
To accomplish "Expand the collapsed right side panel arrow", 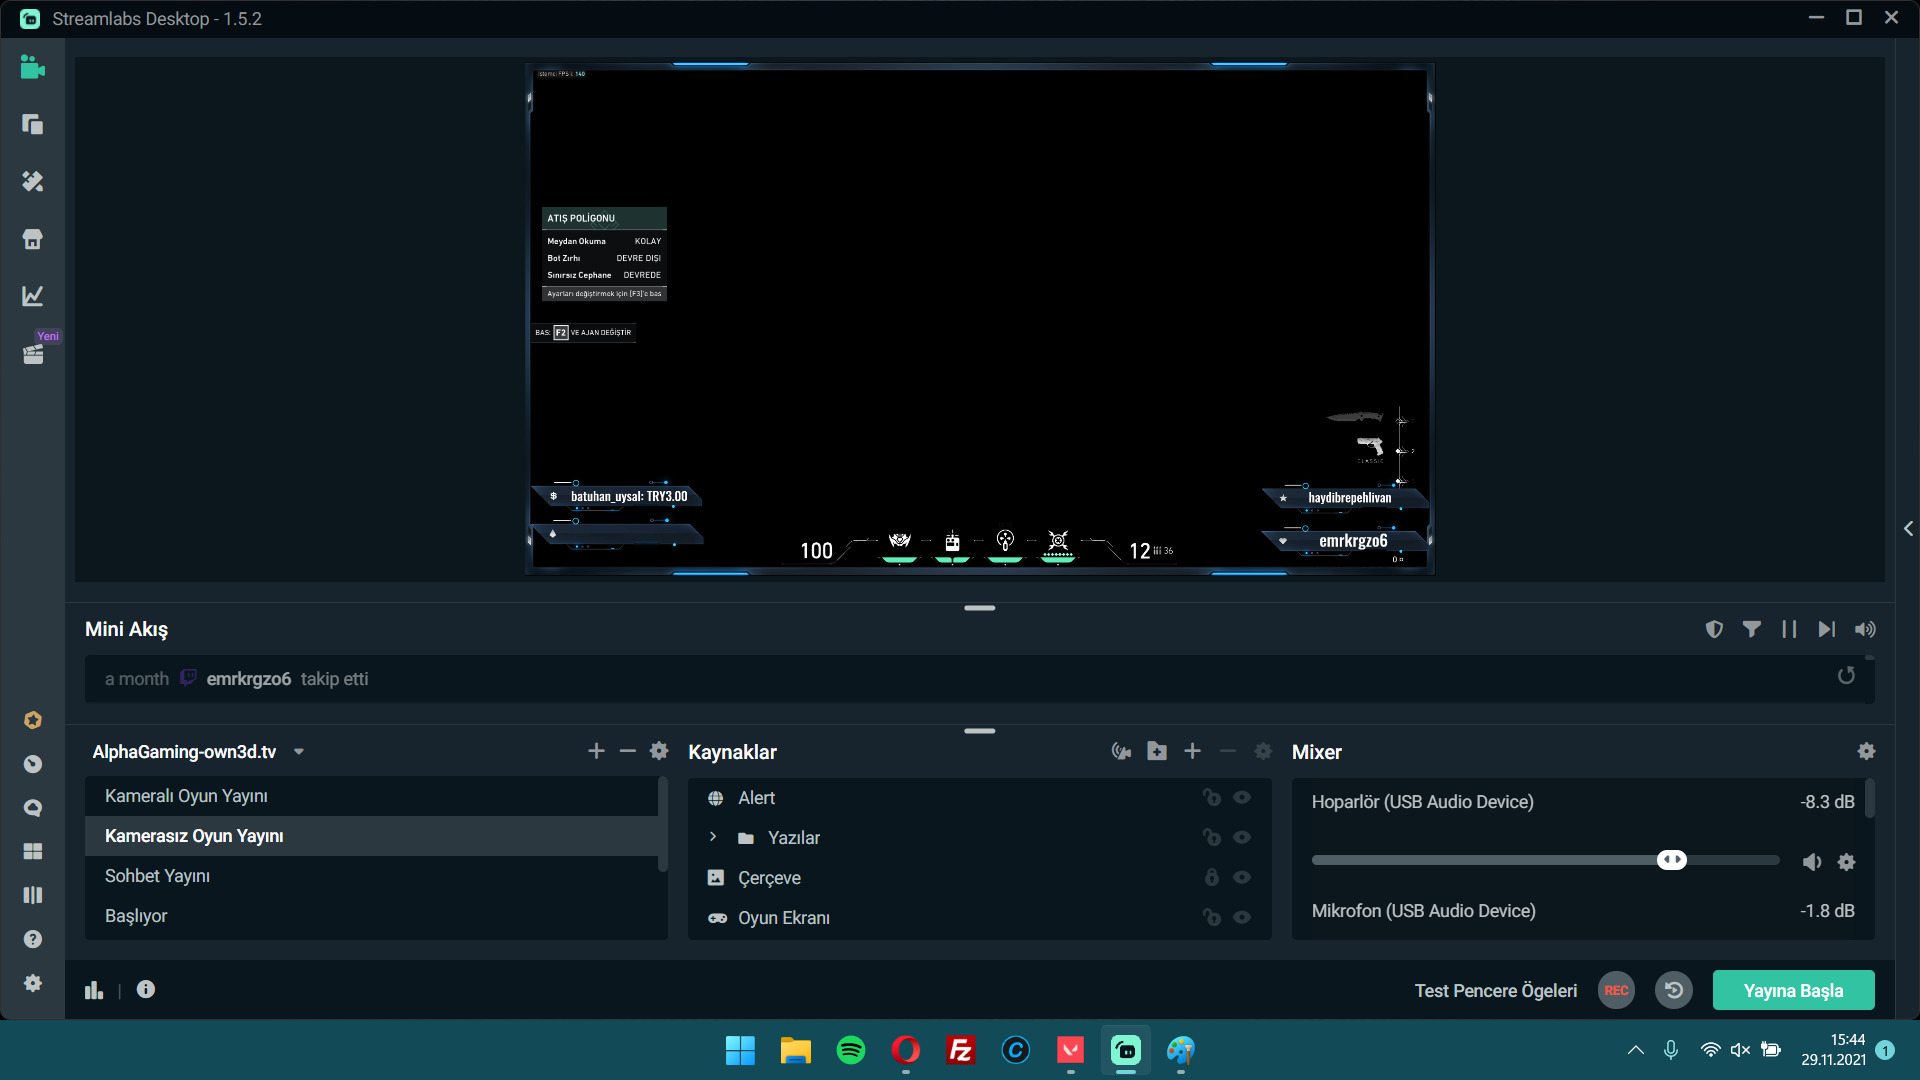I will point(1908,528).
